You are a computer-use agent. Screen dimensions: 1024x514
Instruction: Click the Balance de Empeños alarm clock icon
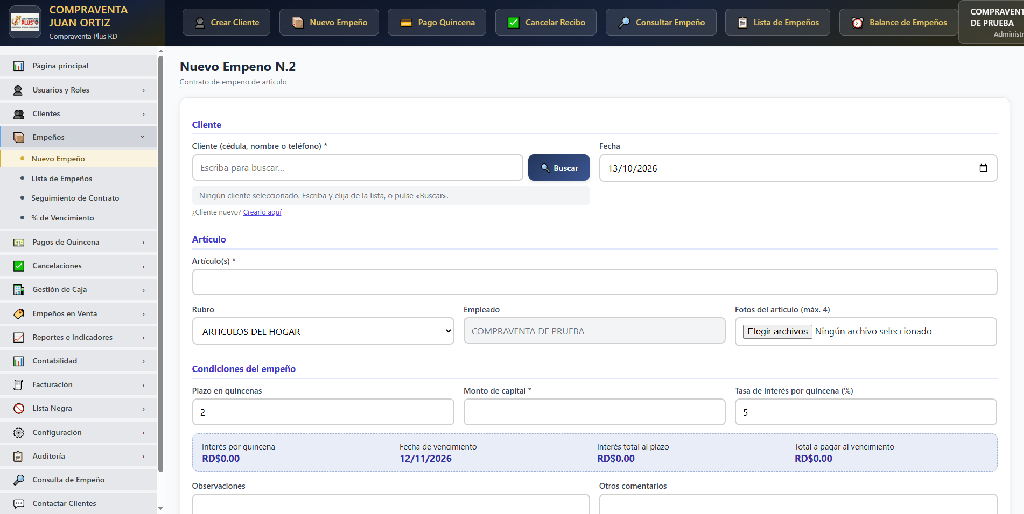click(x=857, y=22)
